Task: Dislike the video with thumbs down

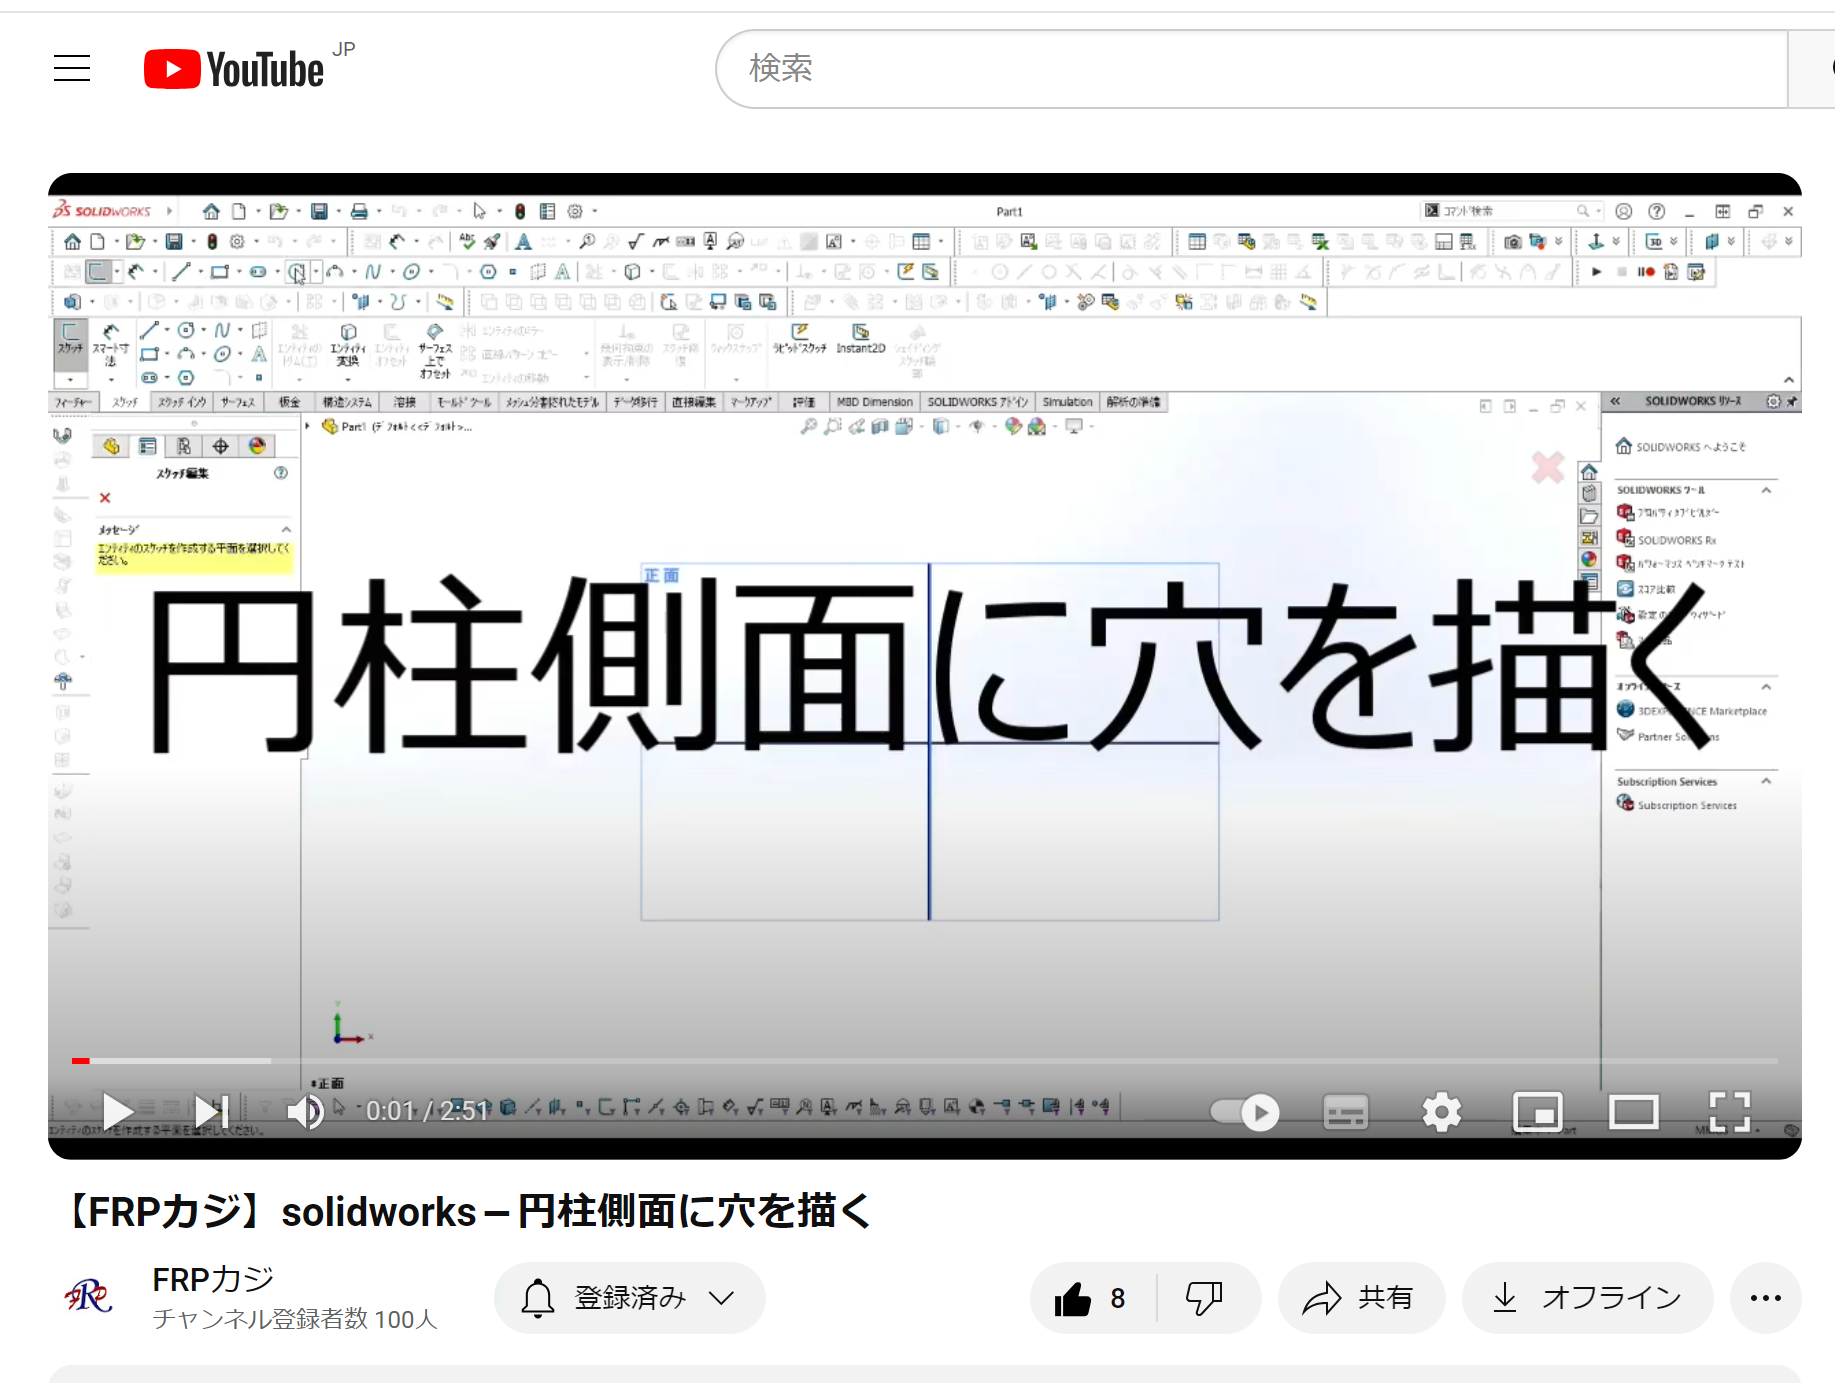Action: point(1204,1298)
